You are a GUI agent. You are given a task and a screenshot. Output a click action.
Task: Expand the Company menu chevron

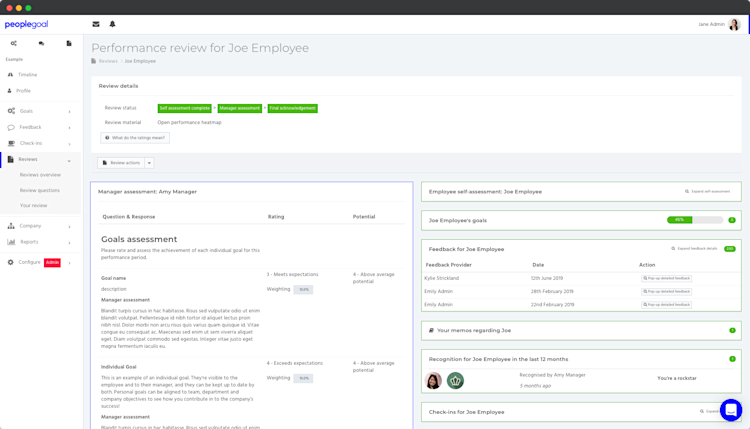pyautogui.click(x=69, y=227)
